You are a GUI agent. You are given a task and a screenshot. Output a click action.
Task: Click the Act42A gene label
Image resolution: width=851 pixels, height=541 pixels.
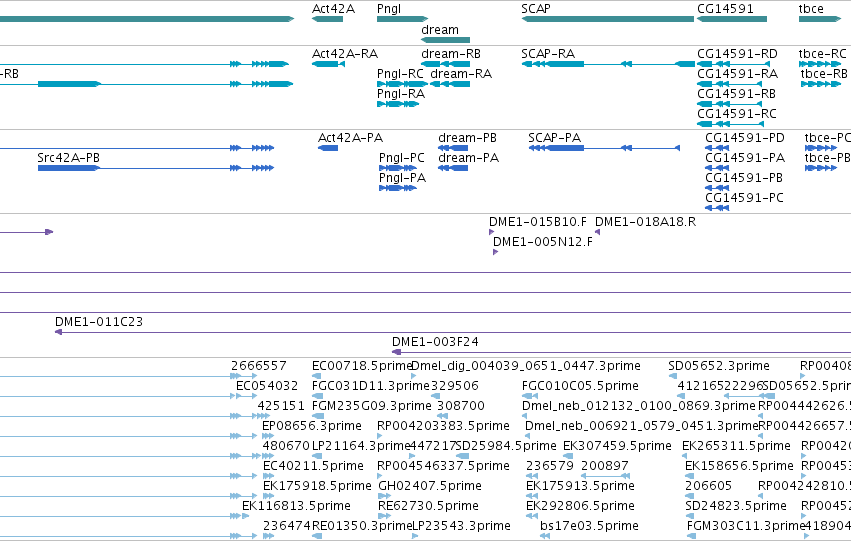click(x=333, y=9)
